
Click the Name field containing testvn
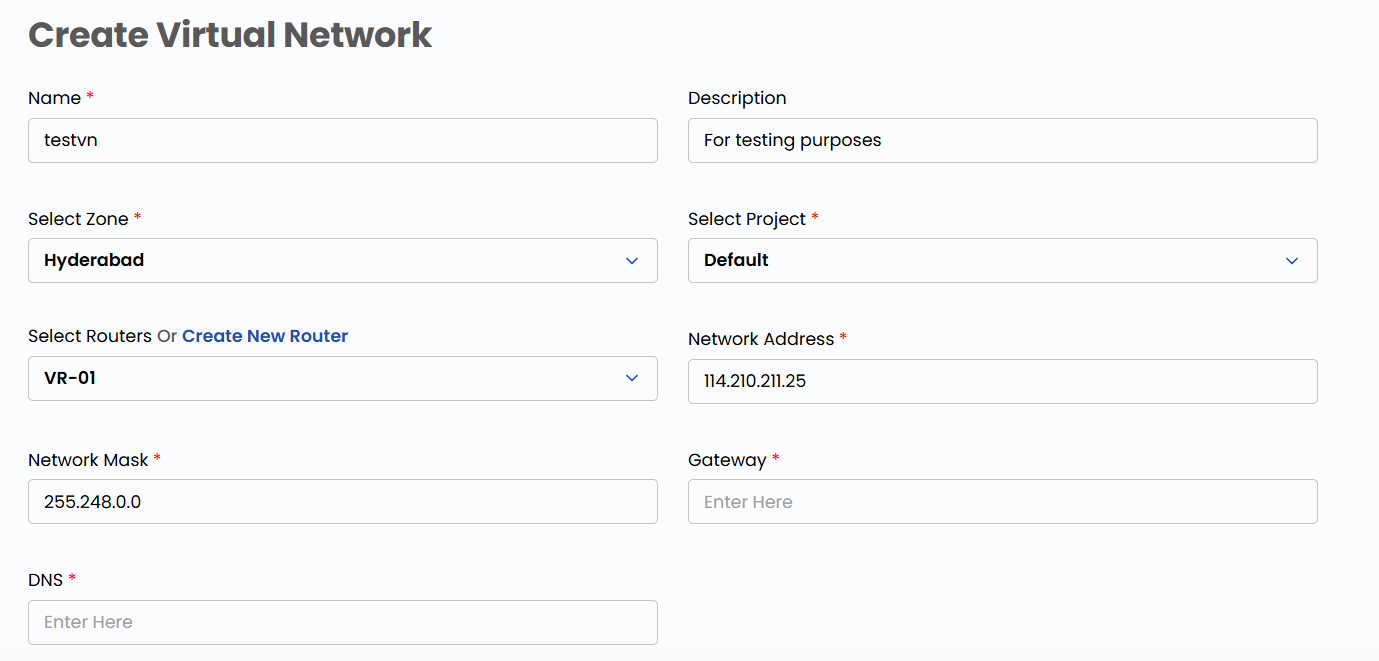click(x=342, y=140)
